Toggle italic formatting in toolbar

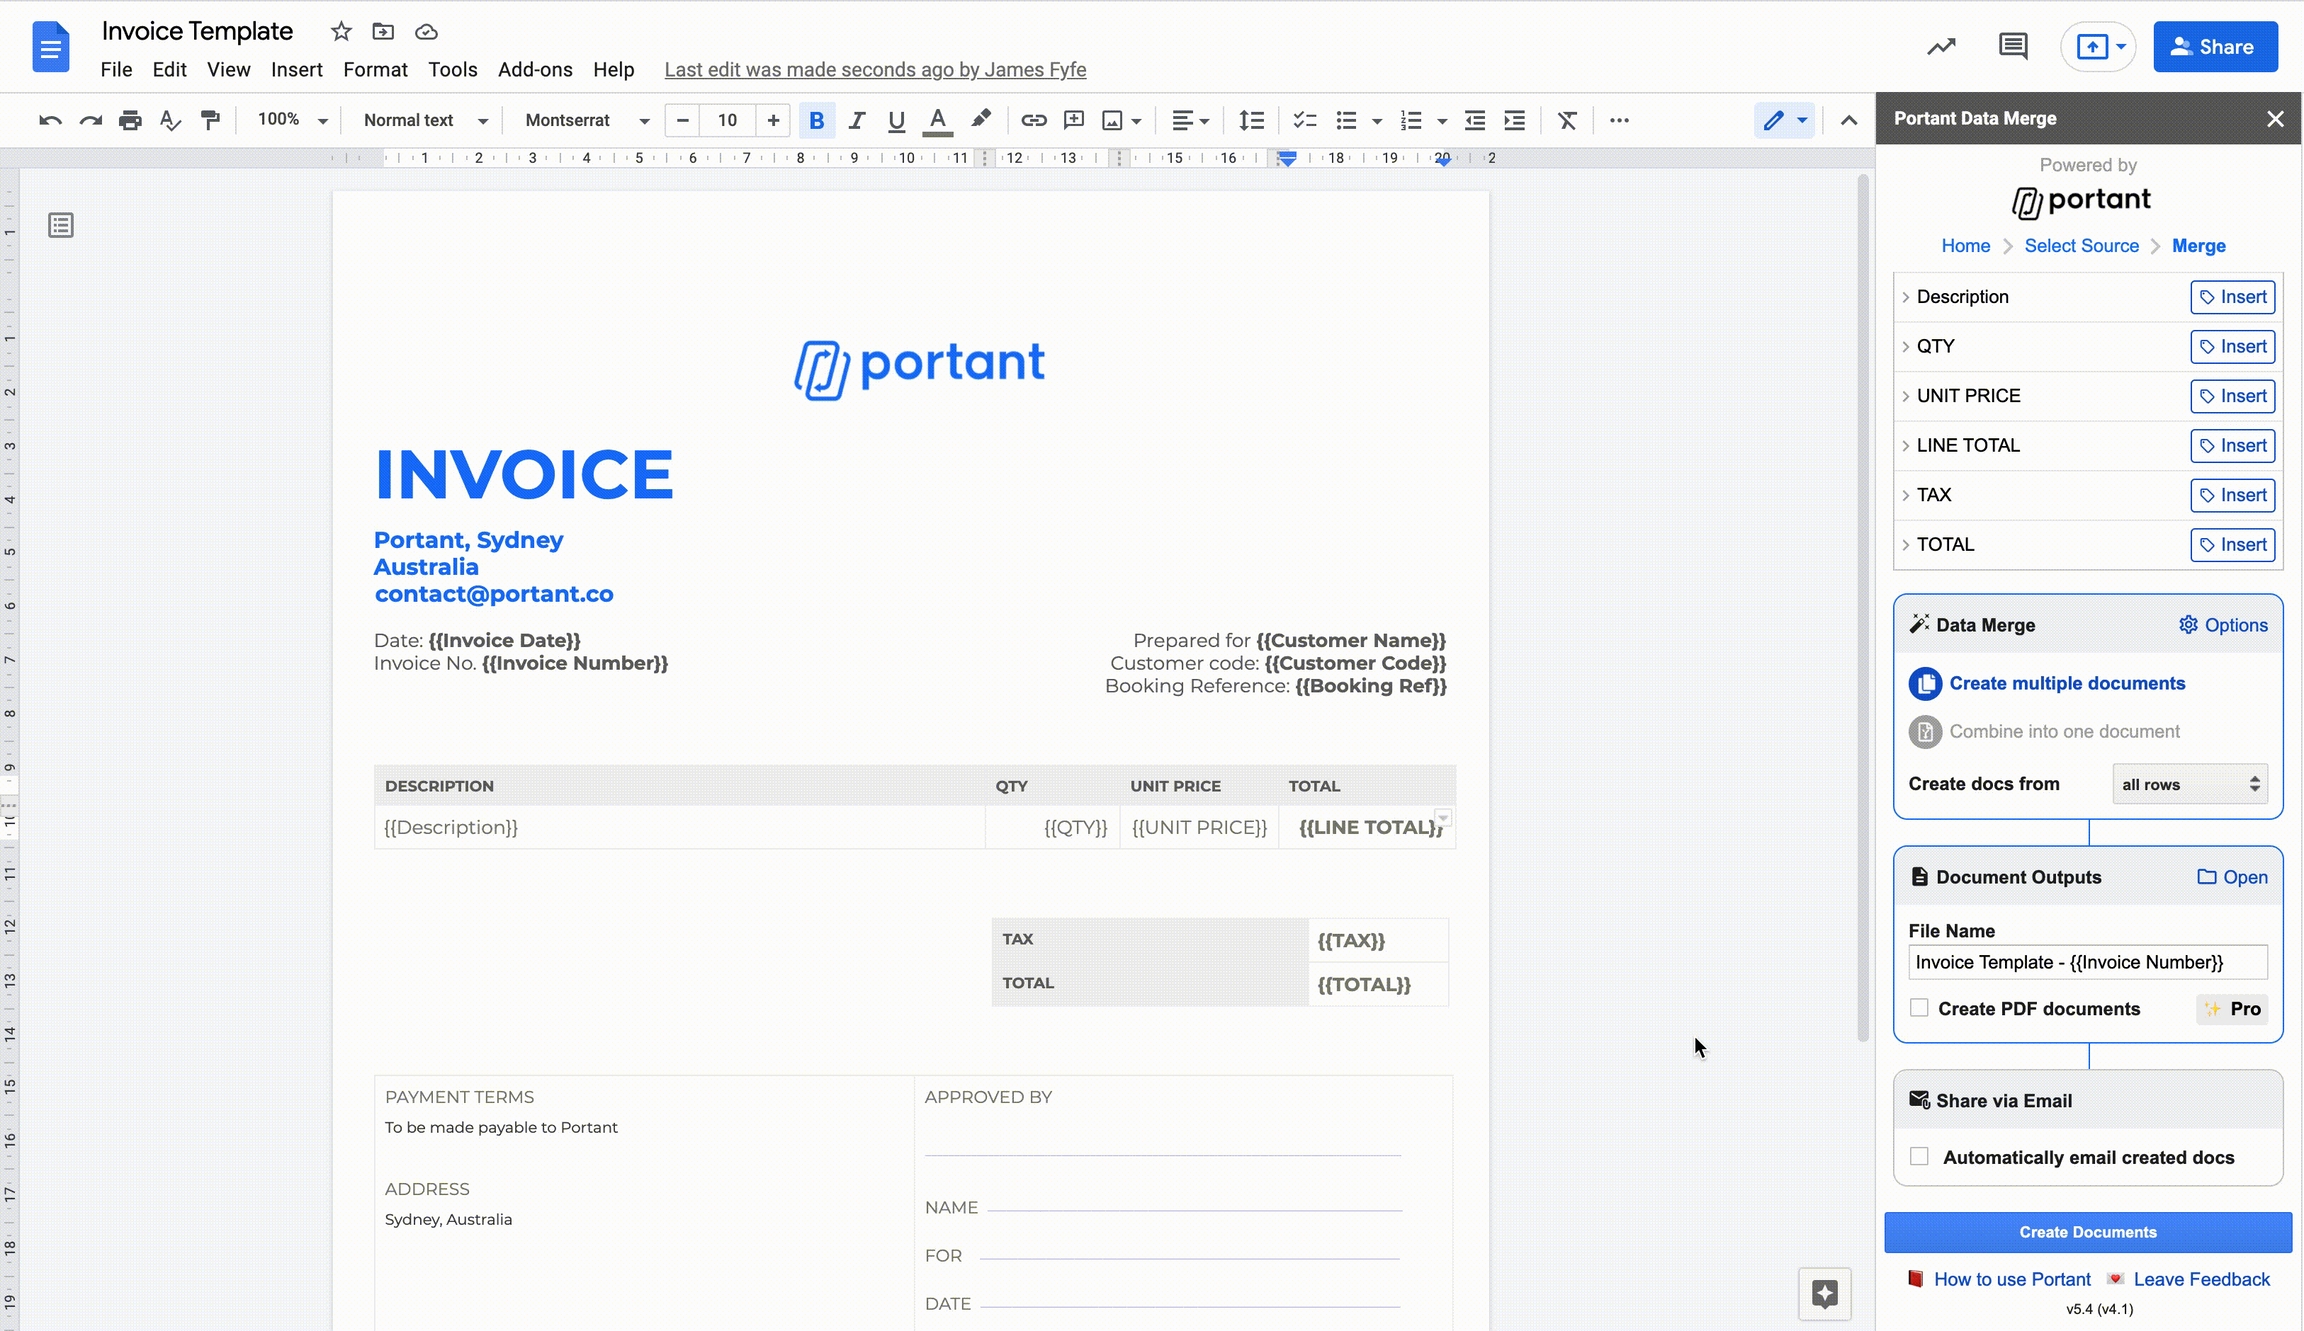point(856,120)
